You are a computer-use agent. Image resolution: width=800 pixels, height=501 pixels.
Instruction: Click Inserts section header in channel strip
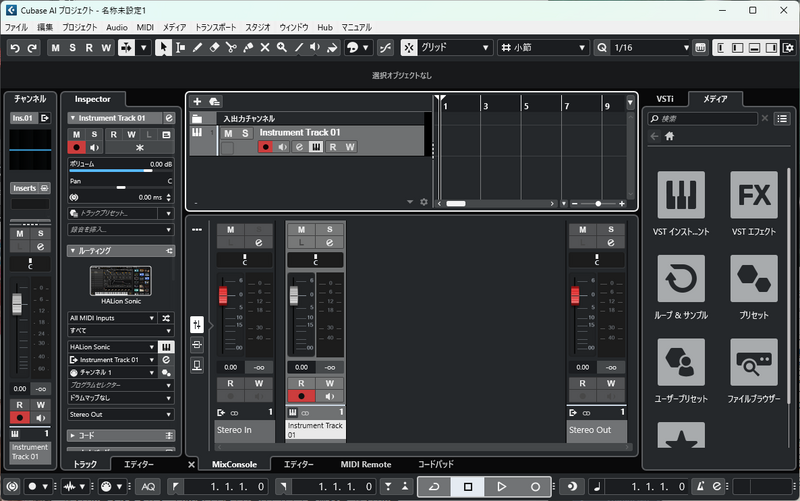click(30, 188)
